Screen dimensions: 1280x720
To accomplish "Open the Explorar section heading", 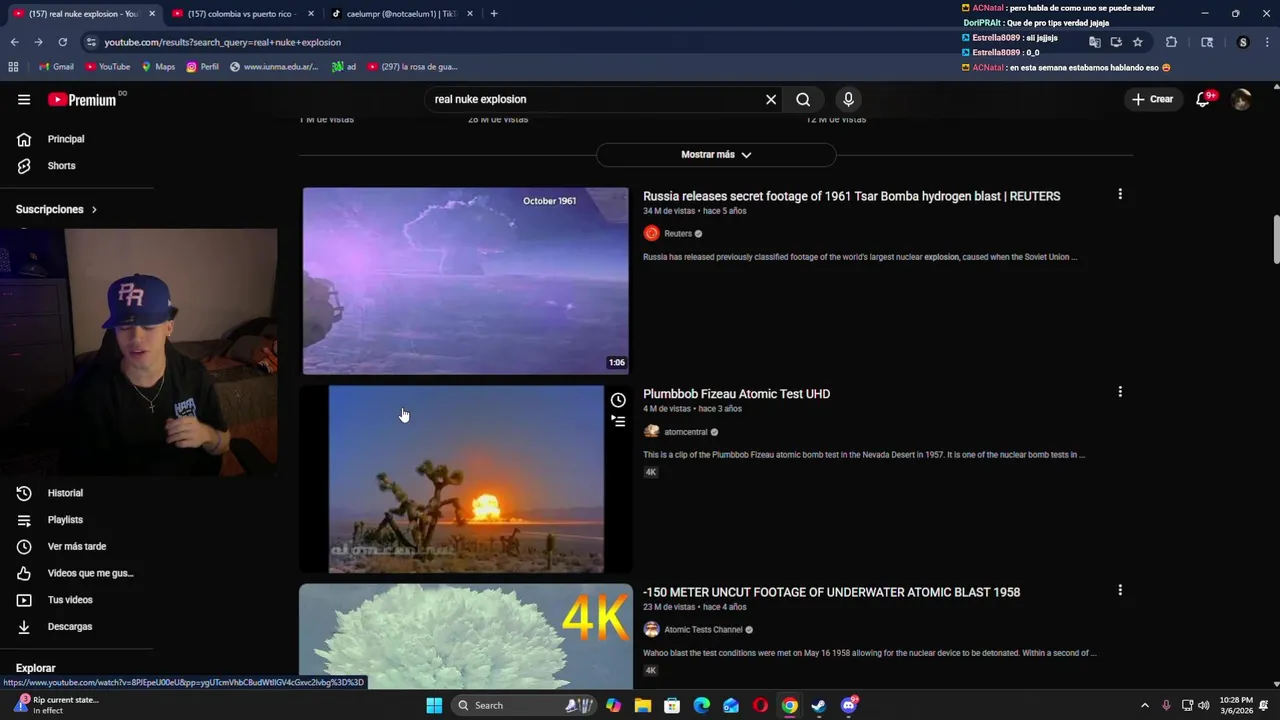I will click(x=35, y=668).
